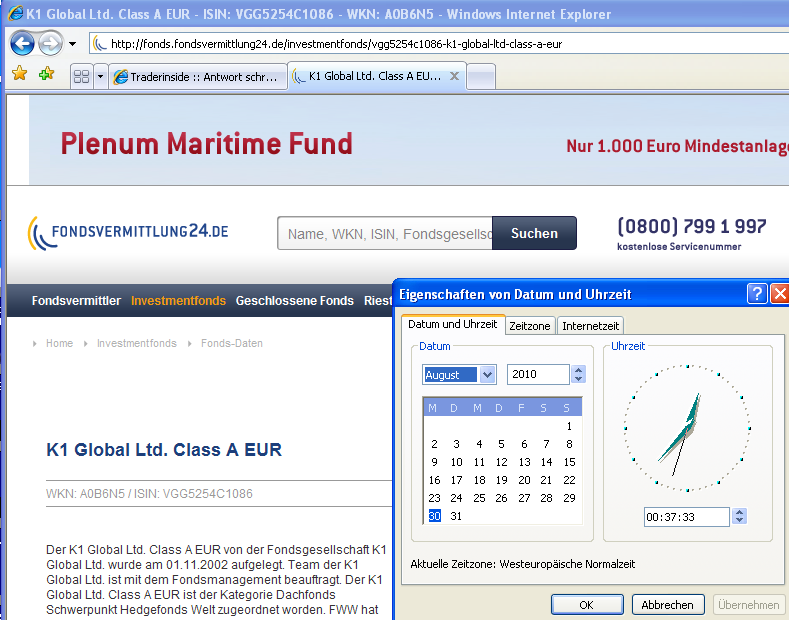The width and height of the screenshot is (789, 620).
Task: Click the browser Back arrow button
Action: 22,43
